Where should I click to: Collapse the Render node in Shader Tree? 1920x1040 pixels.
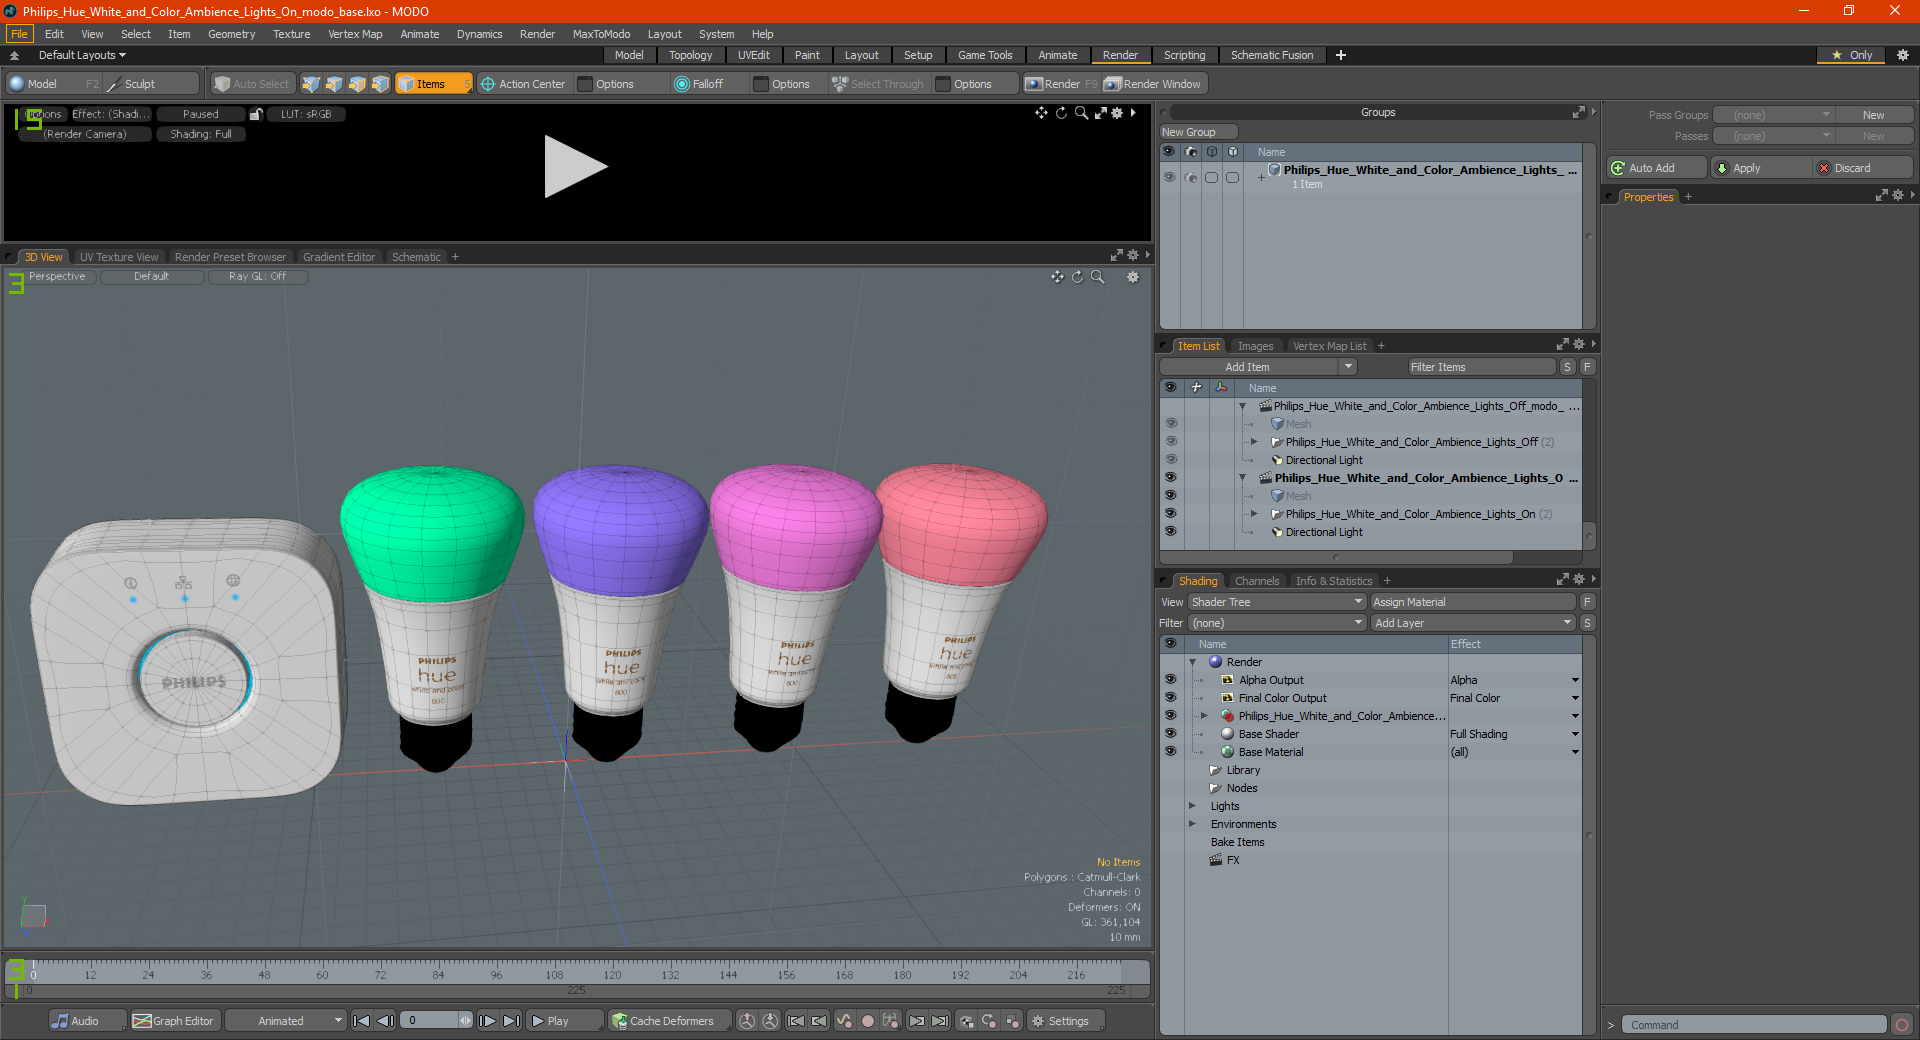pyautogui.click(x=1192, y=662)
